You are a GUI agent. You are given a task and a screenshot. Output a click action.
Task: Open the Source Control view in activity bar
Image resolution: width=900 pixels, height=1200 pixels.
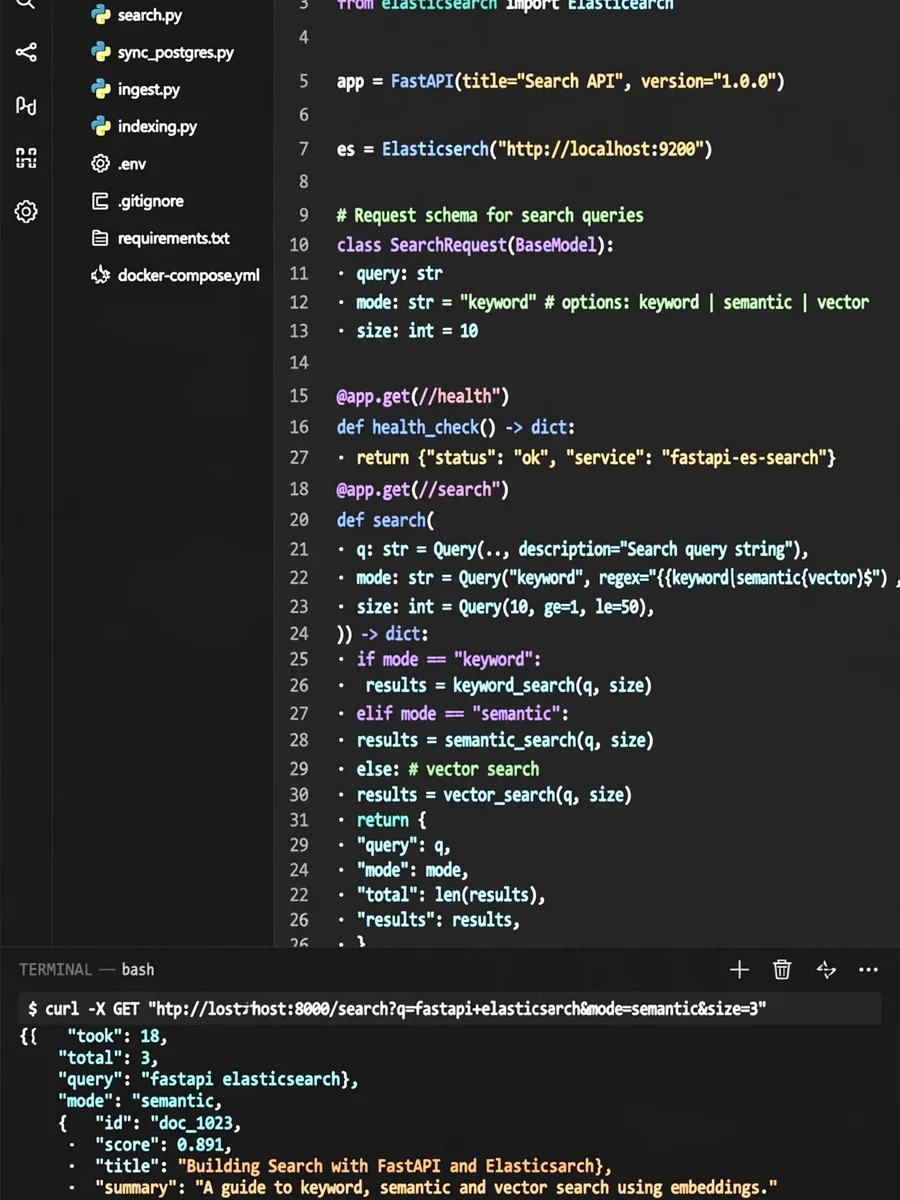[x=26, y=52]
